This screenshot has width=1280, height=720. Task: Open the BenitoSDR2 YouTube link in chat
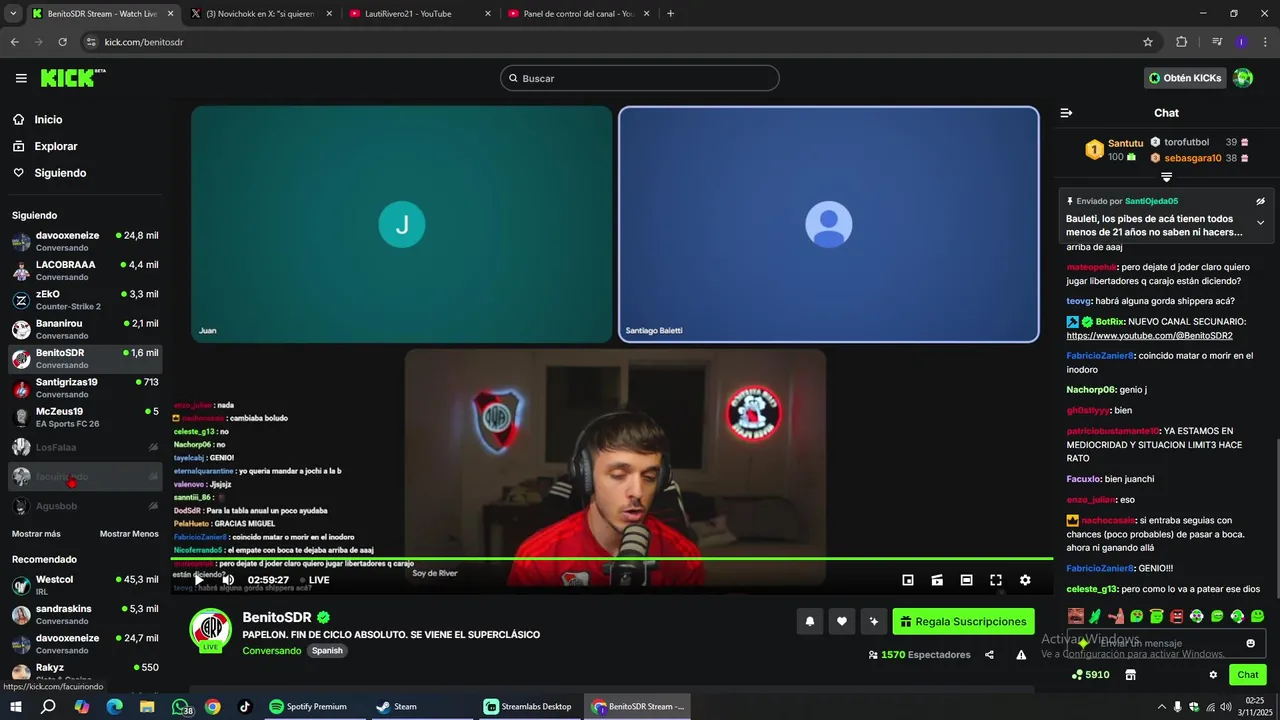click(x=1149, y=336)
